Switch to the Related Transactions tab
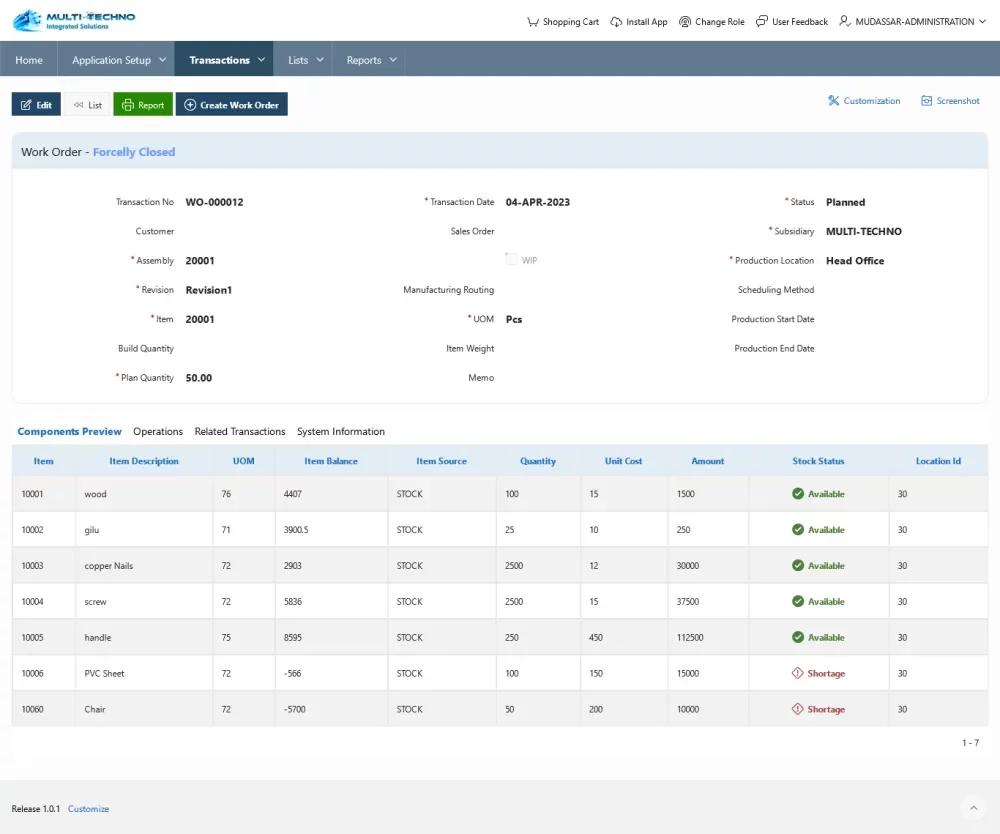Screen dimensions: 1000x834 coord(240,432)
